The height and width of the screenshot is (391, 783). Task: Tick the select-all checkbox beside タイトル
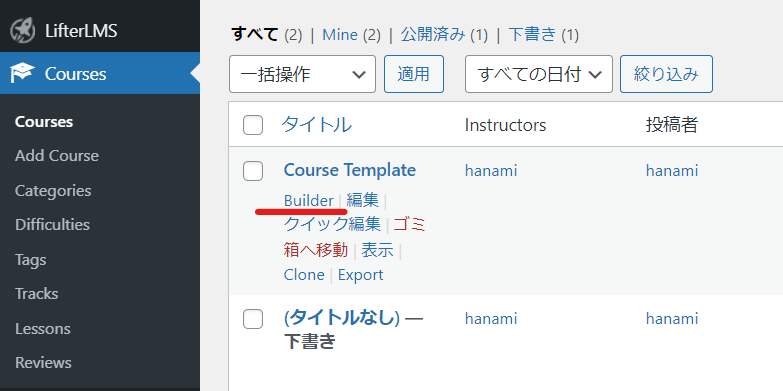point(253,125)
